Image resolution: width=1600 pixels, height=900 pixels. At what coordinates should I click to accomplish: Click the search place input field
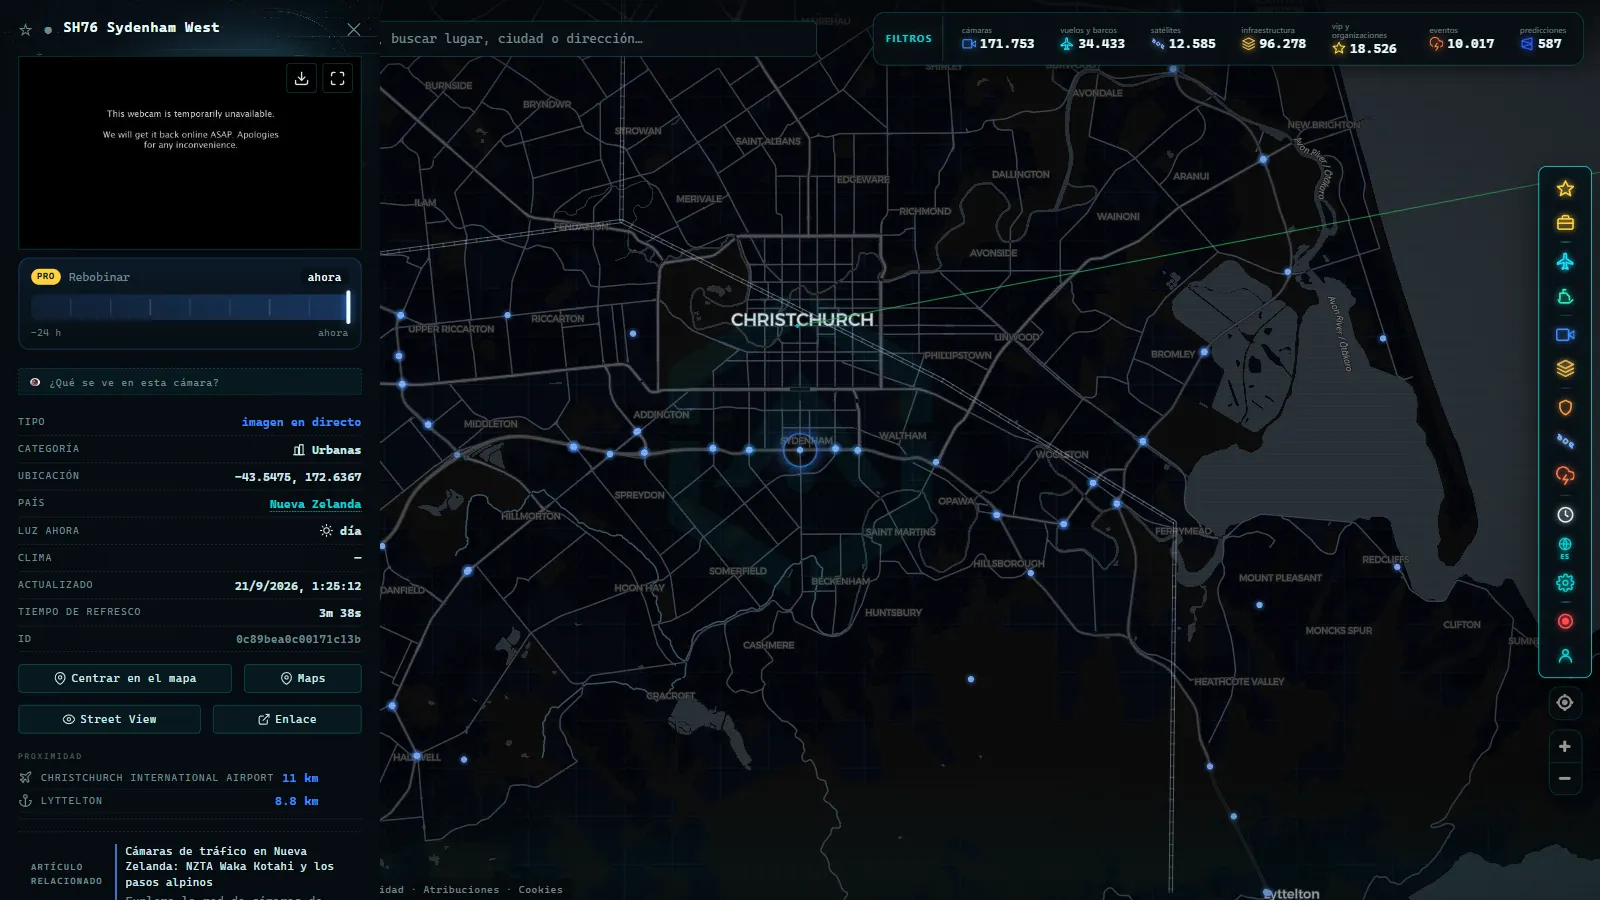(598, 39)
